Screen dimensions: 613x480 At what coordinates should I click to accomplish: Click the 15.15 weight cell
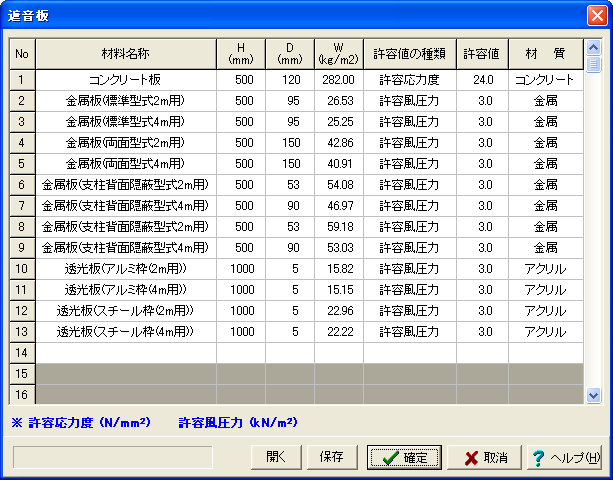339,290
